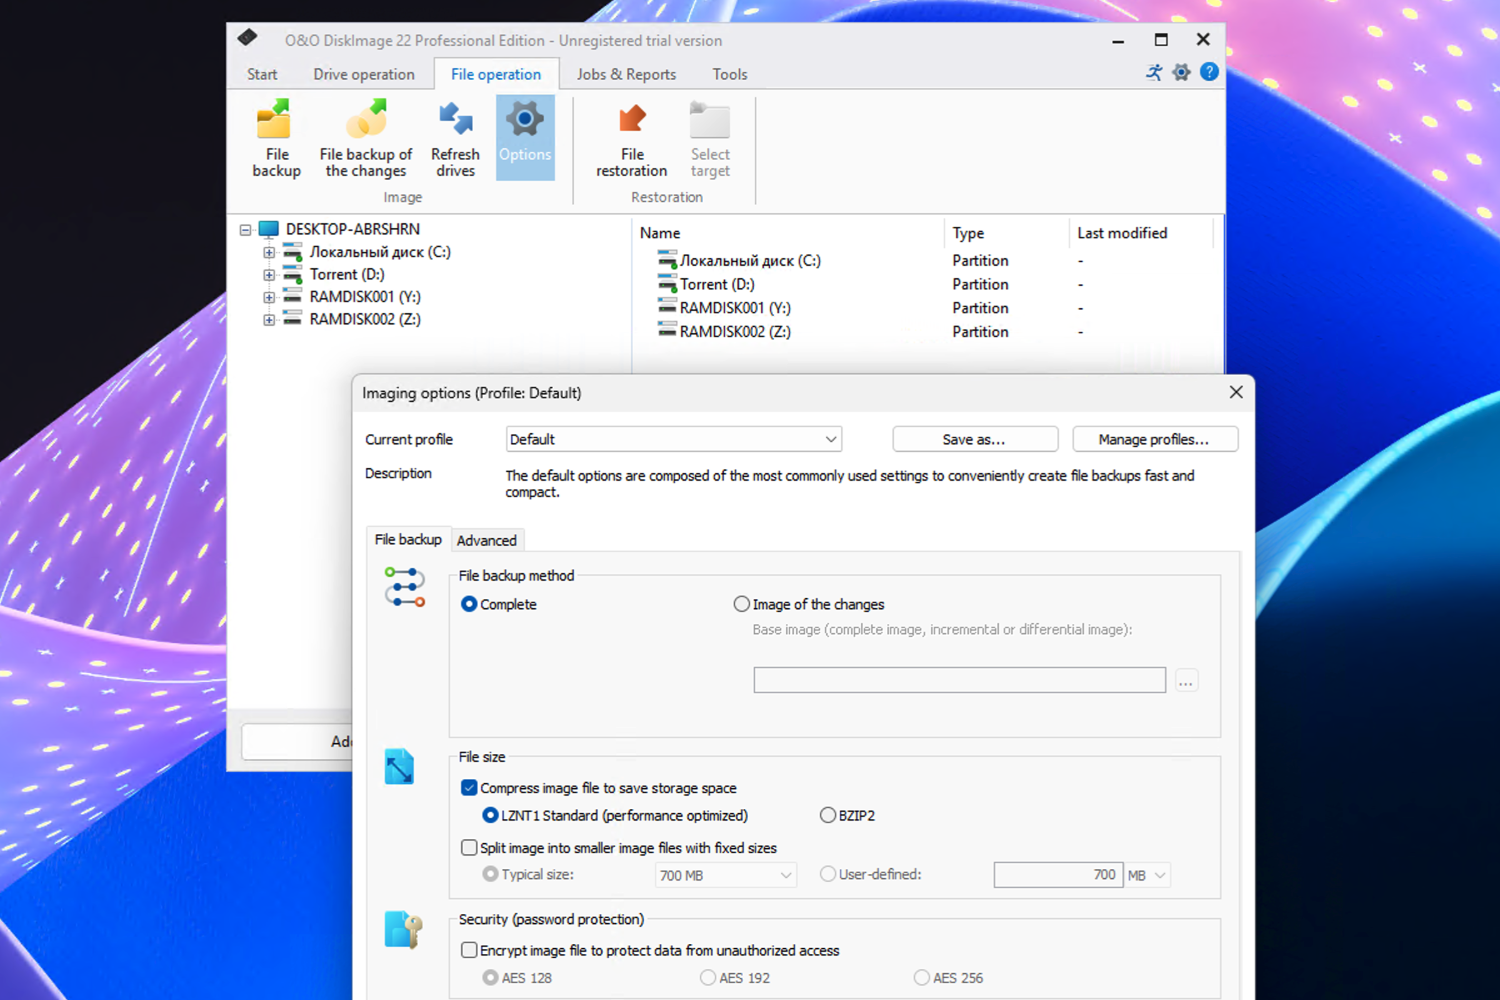Click the File size section icon
The image size is (1500, 1000).
tap(399, 767)
